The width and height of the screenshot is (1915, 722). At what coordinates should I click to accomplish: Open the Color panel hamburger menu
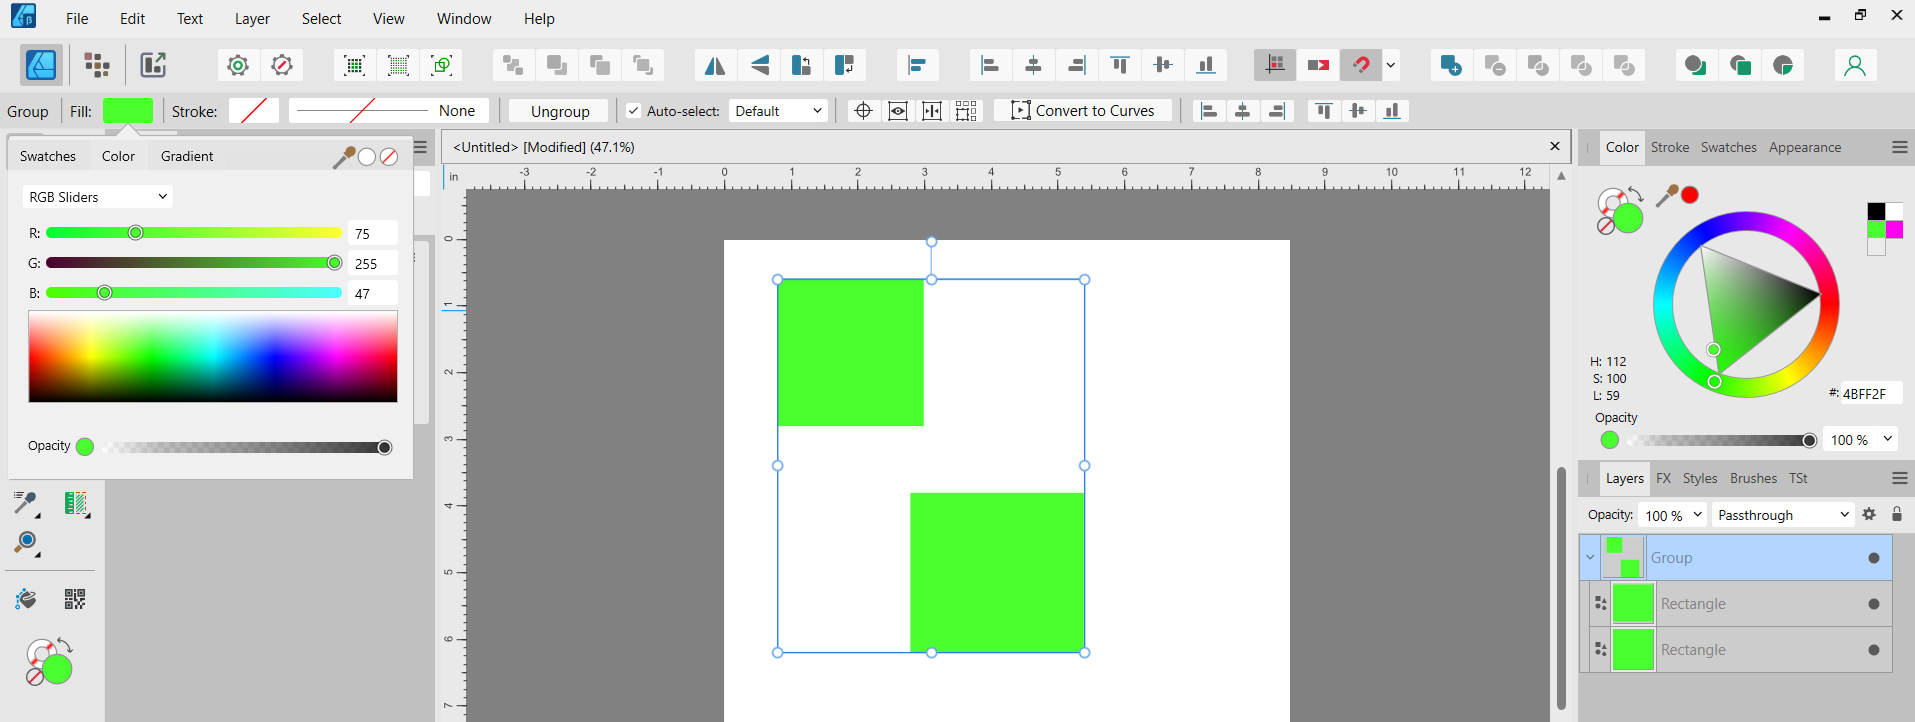pyautogui.click(x=1900, y=147)
